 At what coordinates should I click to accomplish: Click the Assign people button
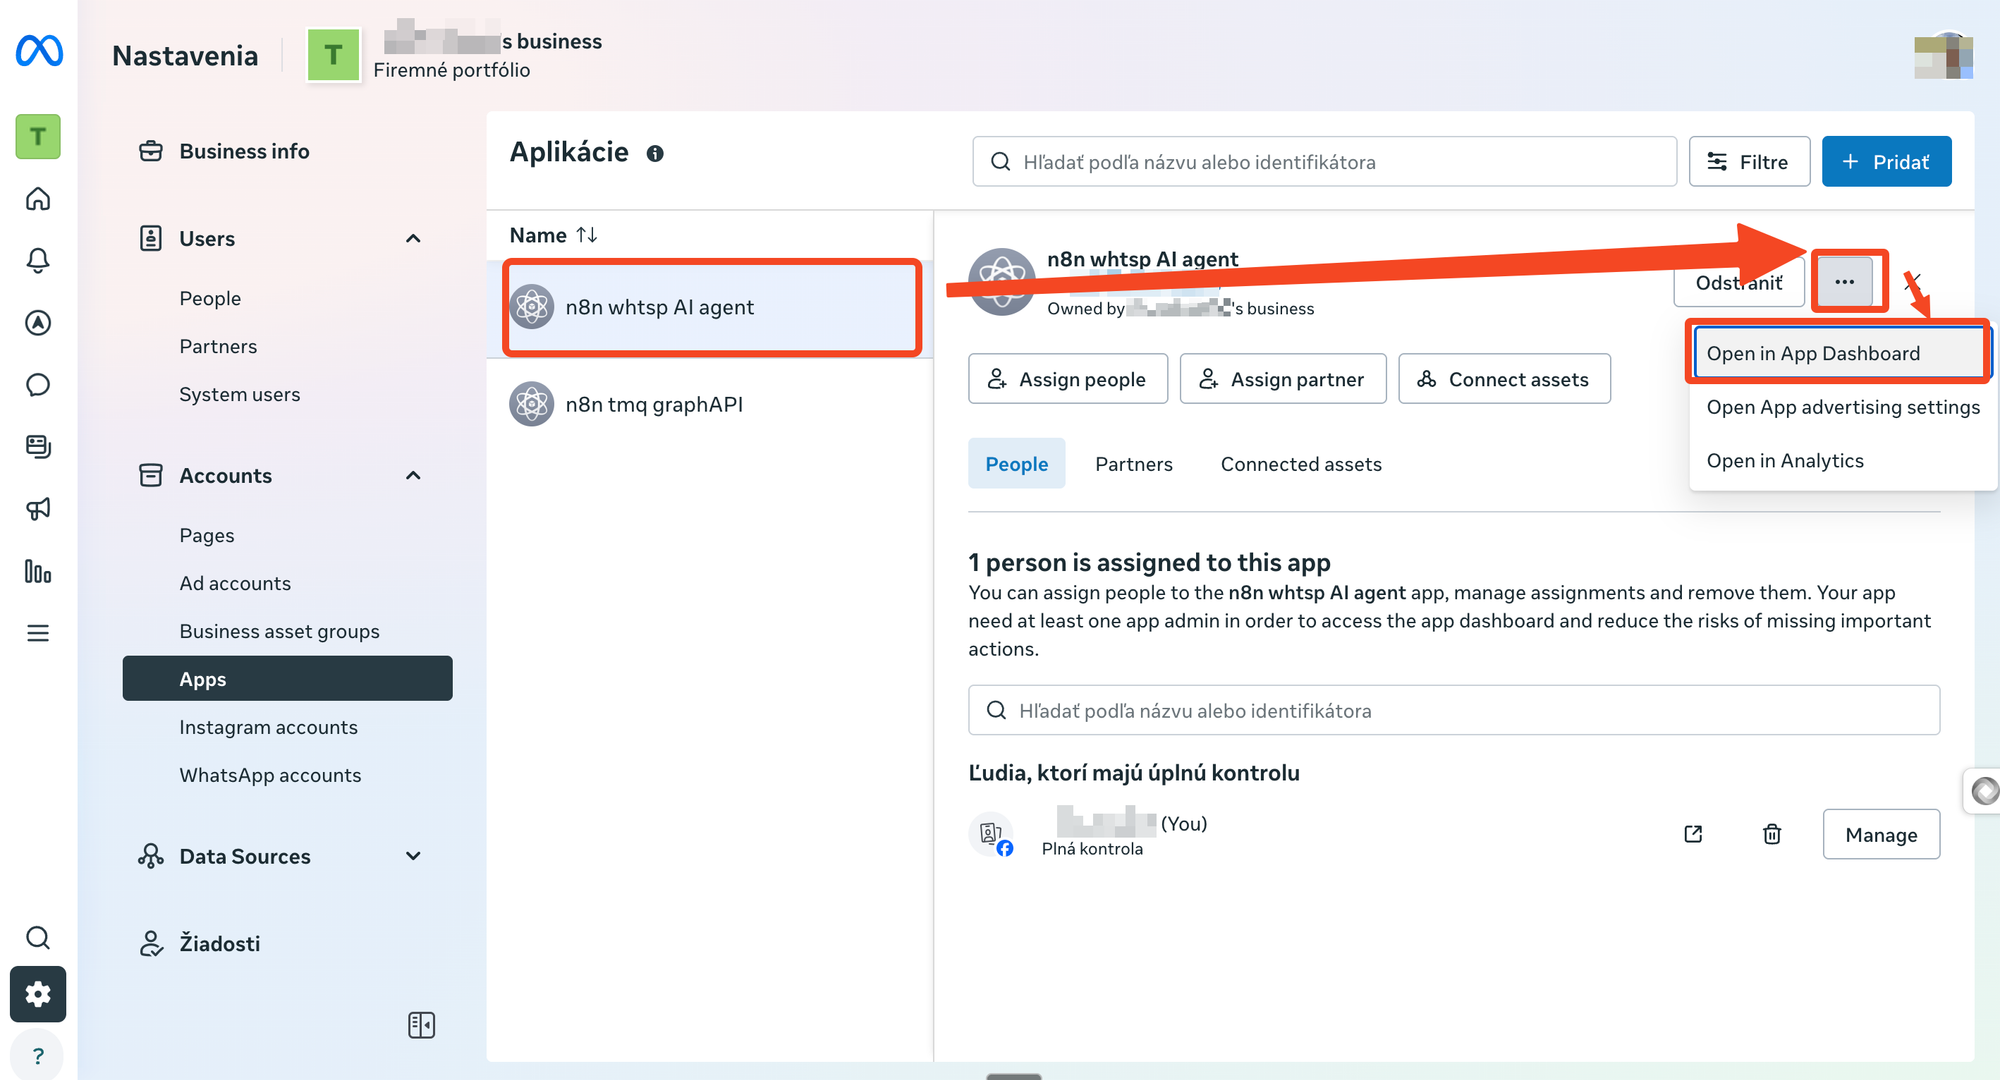click(x=1067, y=379)
